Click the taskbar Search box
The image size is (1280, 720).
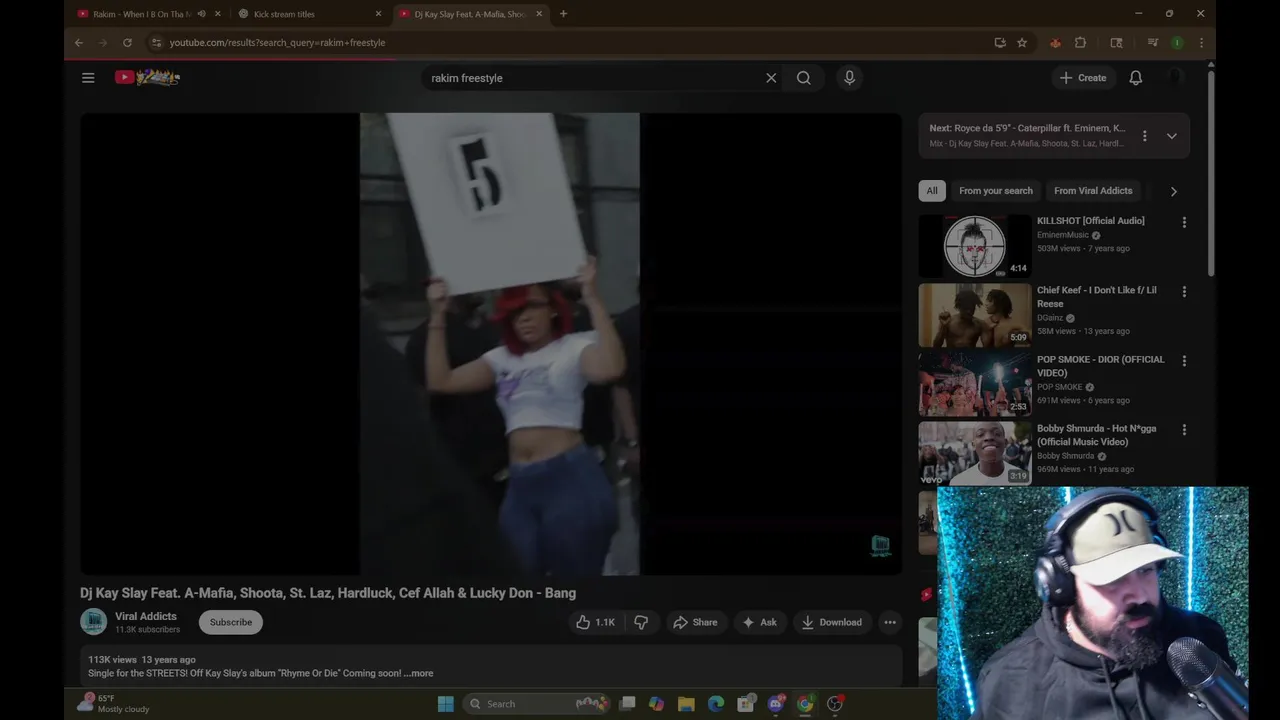coord(538,704)
